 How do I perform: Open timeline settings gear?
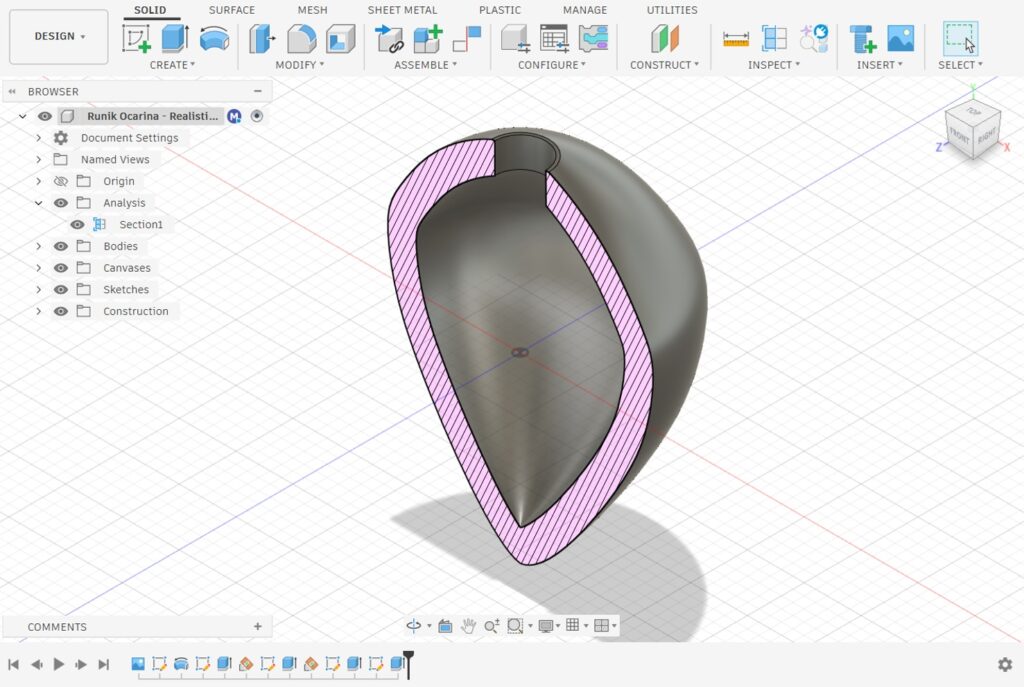1005,664
